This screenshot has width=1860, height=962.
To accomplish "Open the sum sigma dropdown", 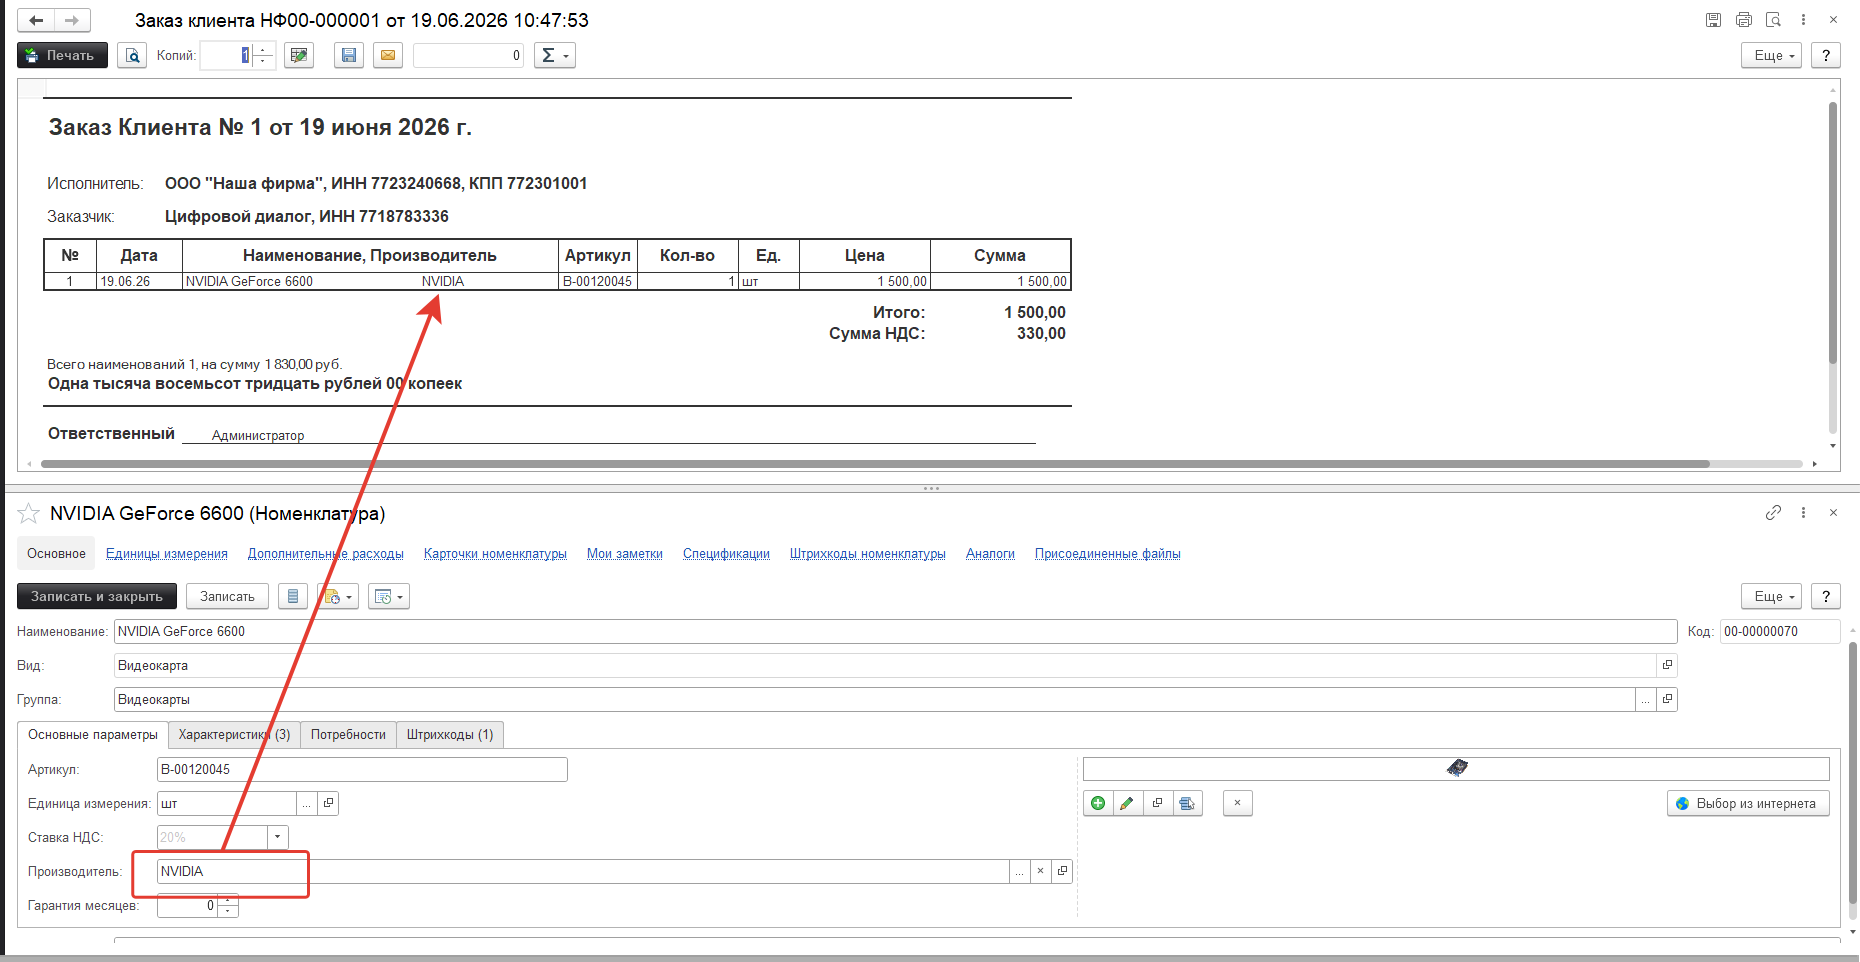I will (555, 55).
